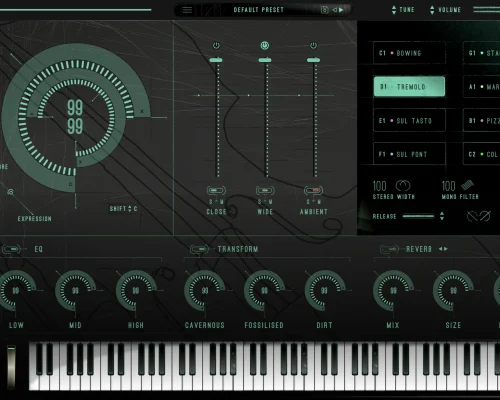This screenshot has width=500, height=400.
Task: Click the save preset icon
Action: (324, 10)
